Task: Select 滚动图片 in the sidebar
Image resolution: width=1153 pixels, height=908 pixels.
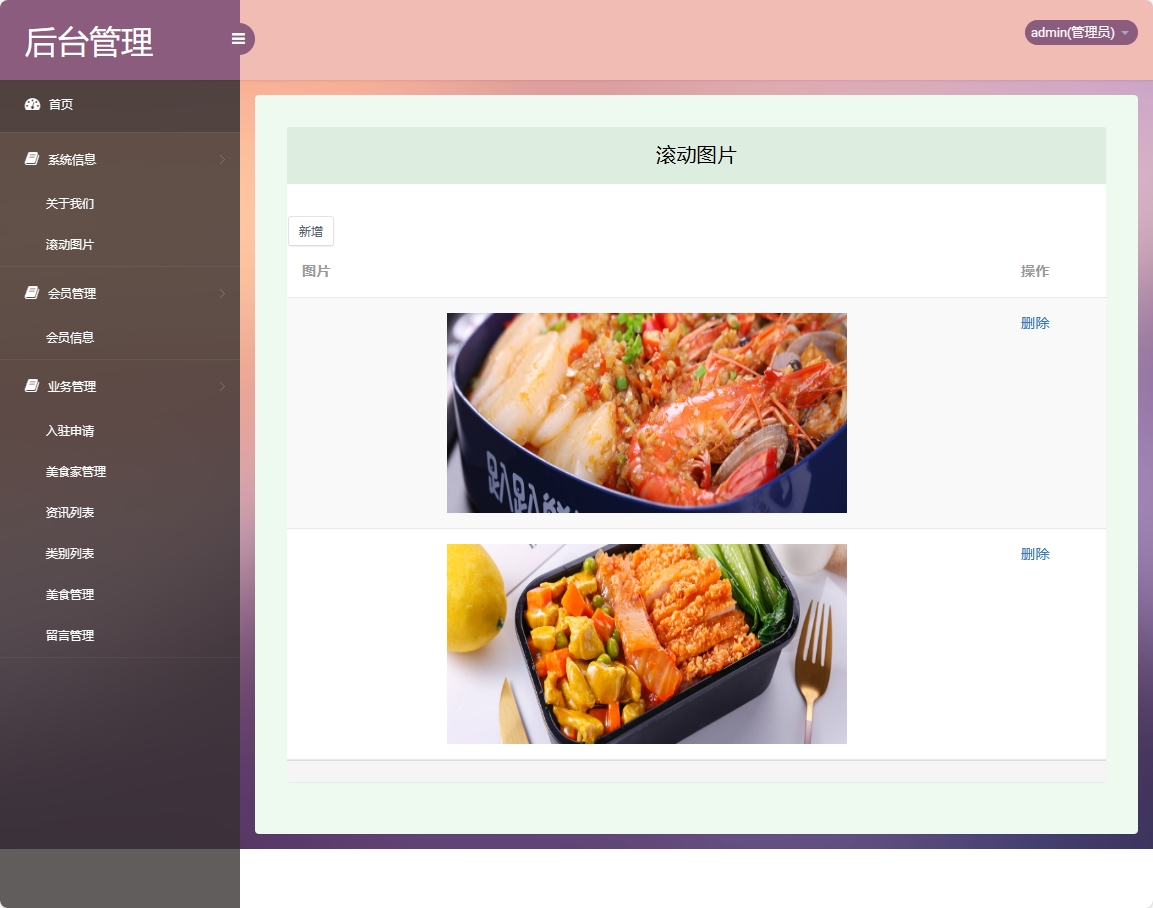Action: [x=68, y=244]
